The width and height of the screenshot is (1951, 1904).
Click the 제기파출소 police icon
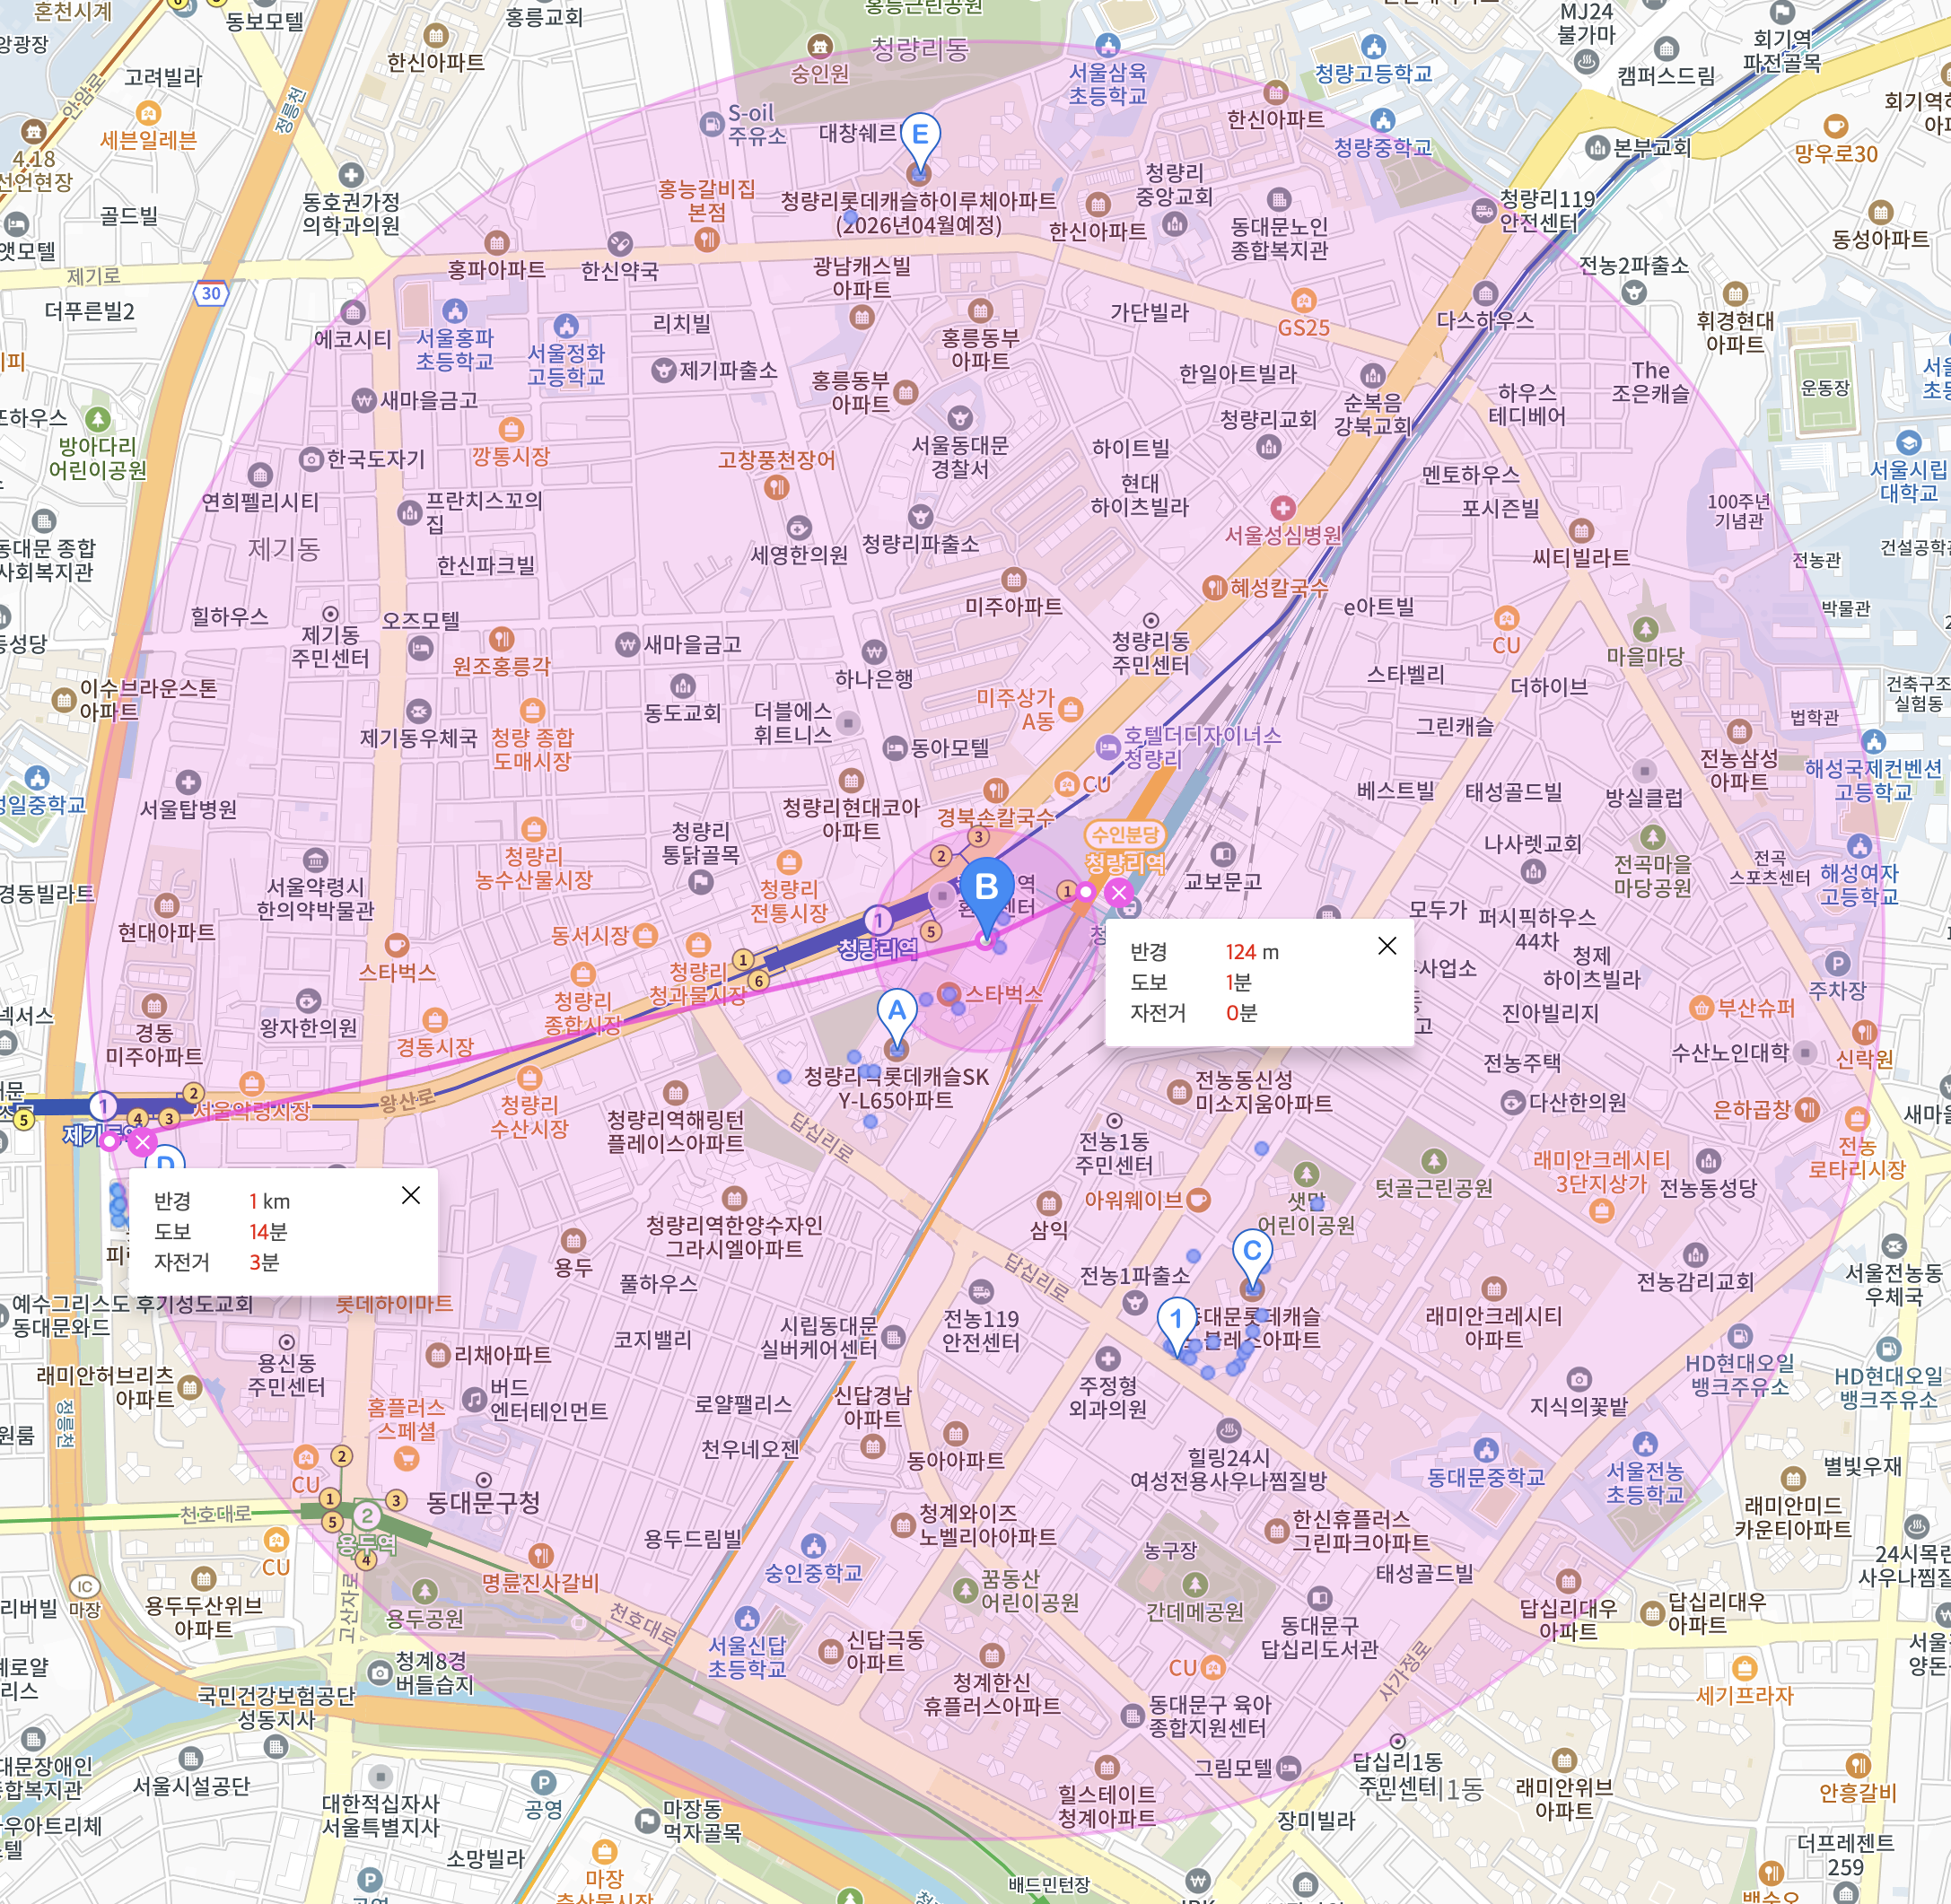tap(663, 371)
